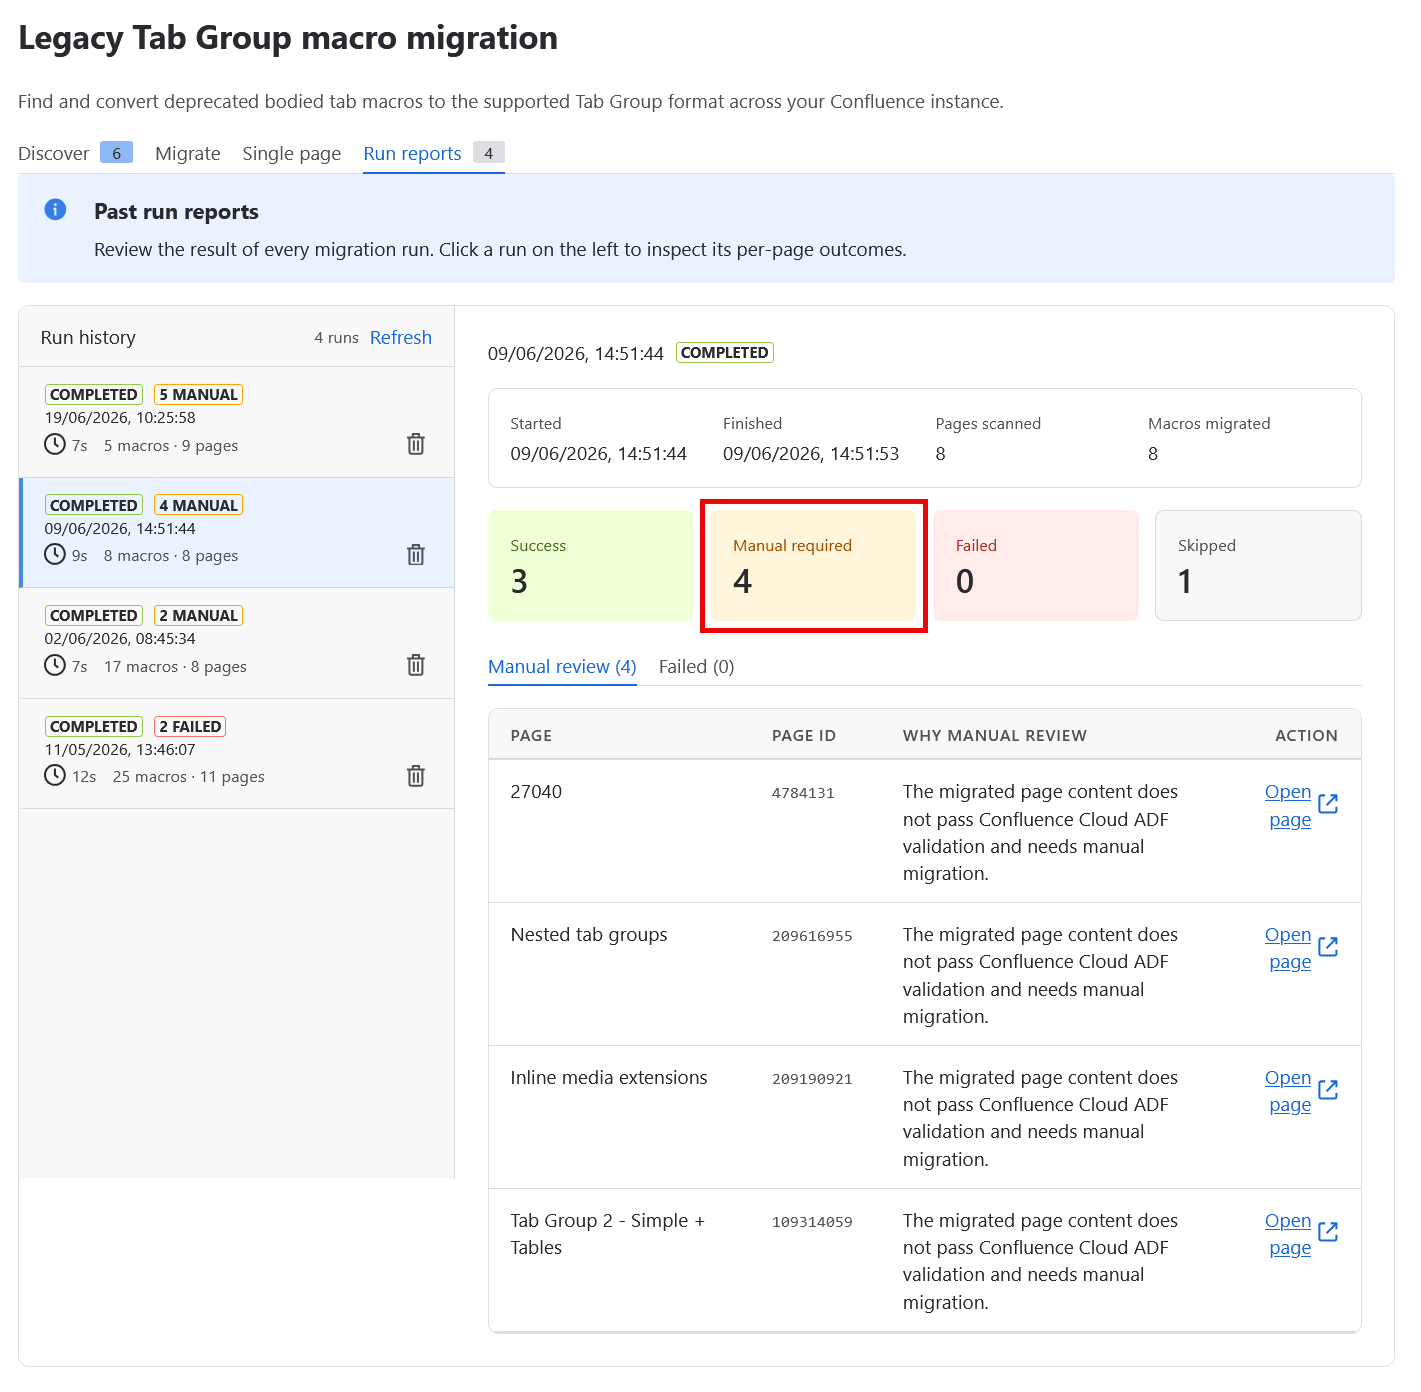Click external link icon for Tab Group 2
Viewport: 1421px width, 1392px height.
pyautogui.click(x=1328, y=1232)
